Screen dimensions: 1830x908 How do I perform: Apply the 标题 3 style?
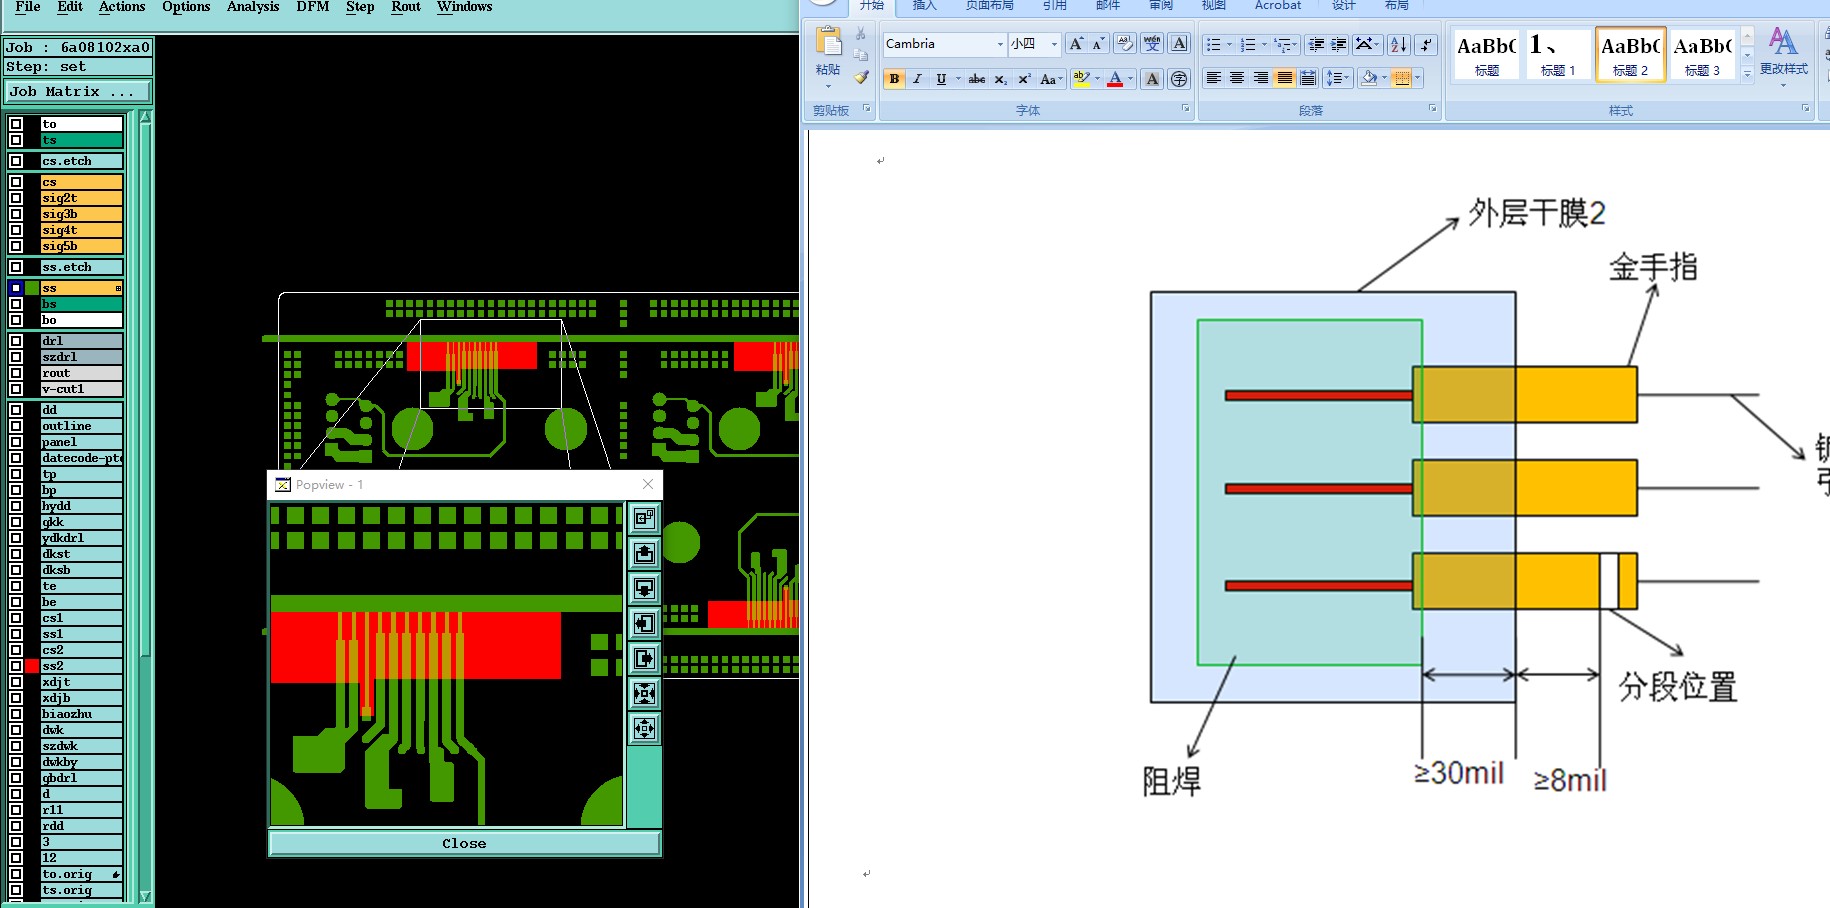click(1702, 54)
